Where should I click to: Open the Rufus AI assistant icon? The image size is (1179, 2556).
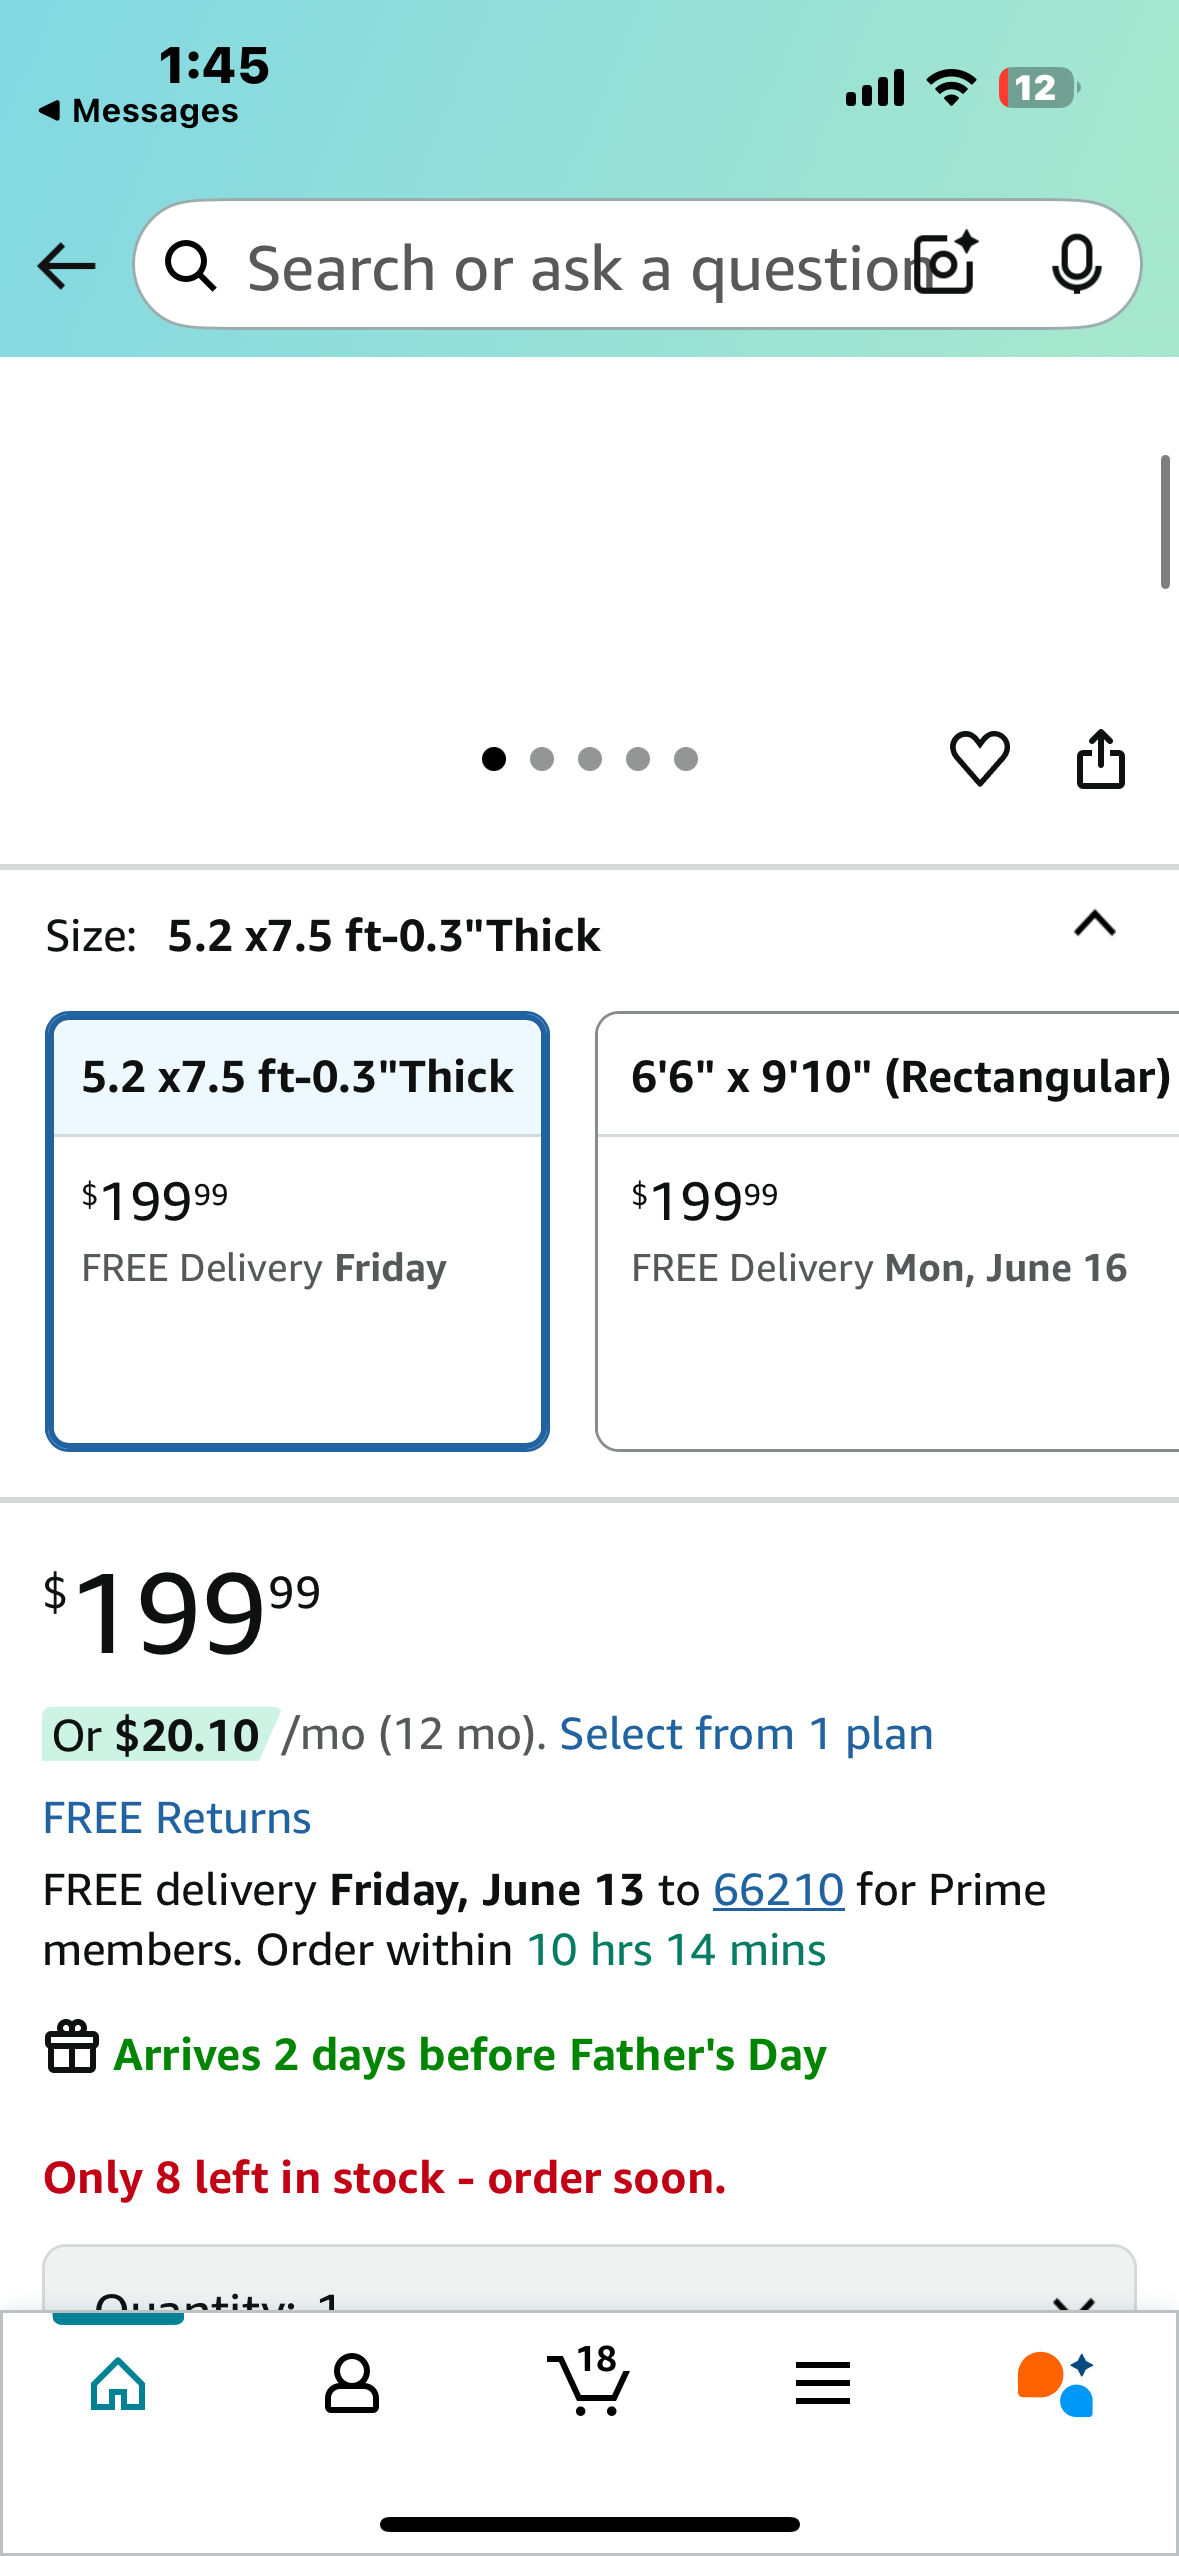click(x=1057, y=2383)
